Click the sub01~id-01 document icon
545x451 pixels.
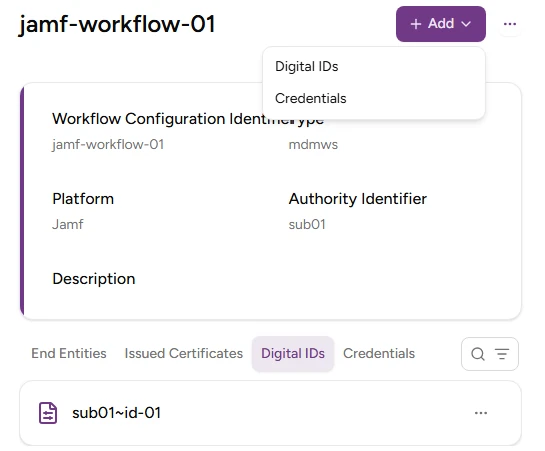pos(48,413)
